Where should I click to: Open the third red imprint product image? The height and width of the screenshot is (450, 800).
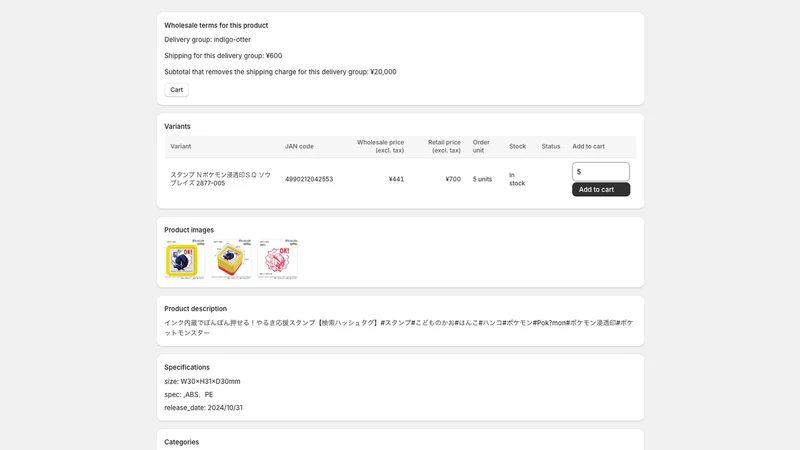[278, 259]
